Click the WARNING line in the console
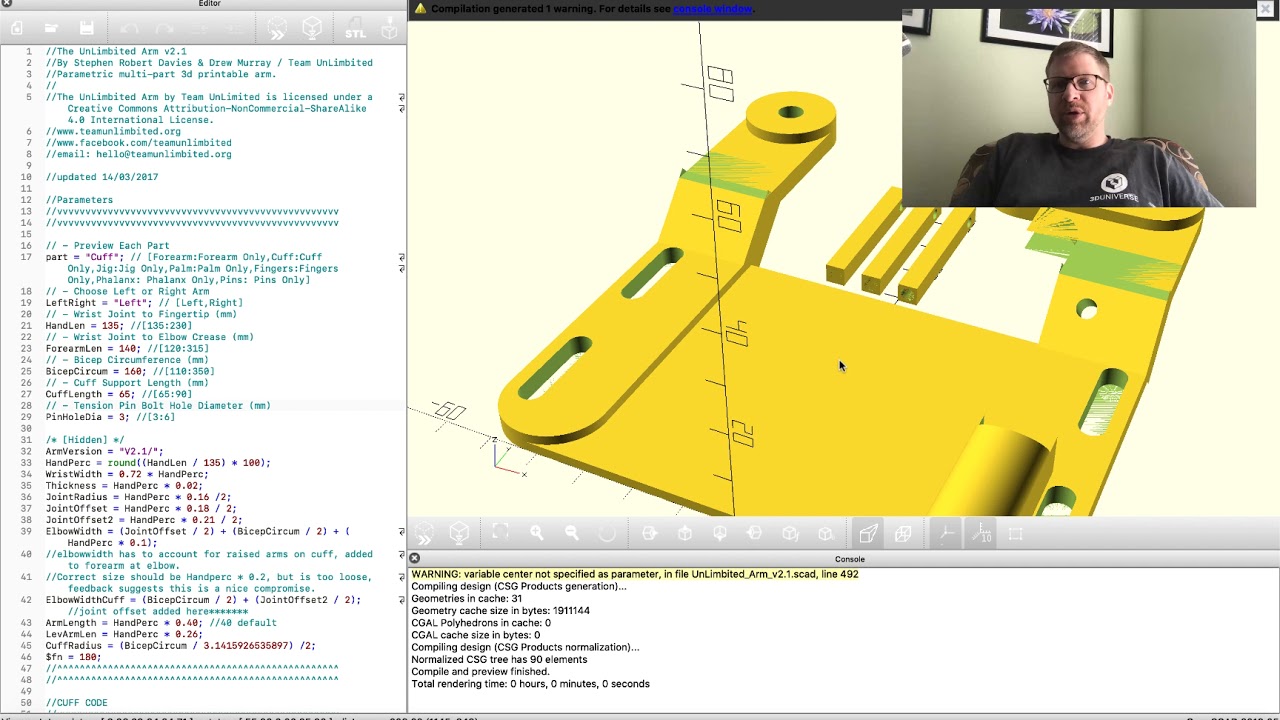The height and width of the screenshot is (720, 1280). 635,574
